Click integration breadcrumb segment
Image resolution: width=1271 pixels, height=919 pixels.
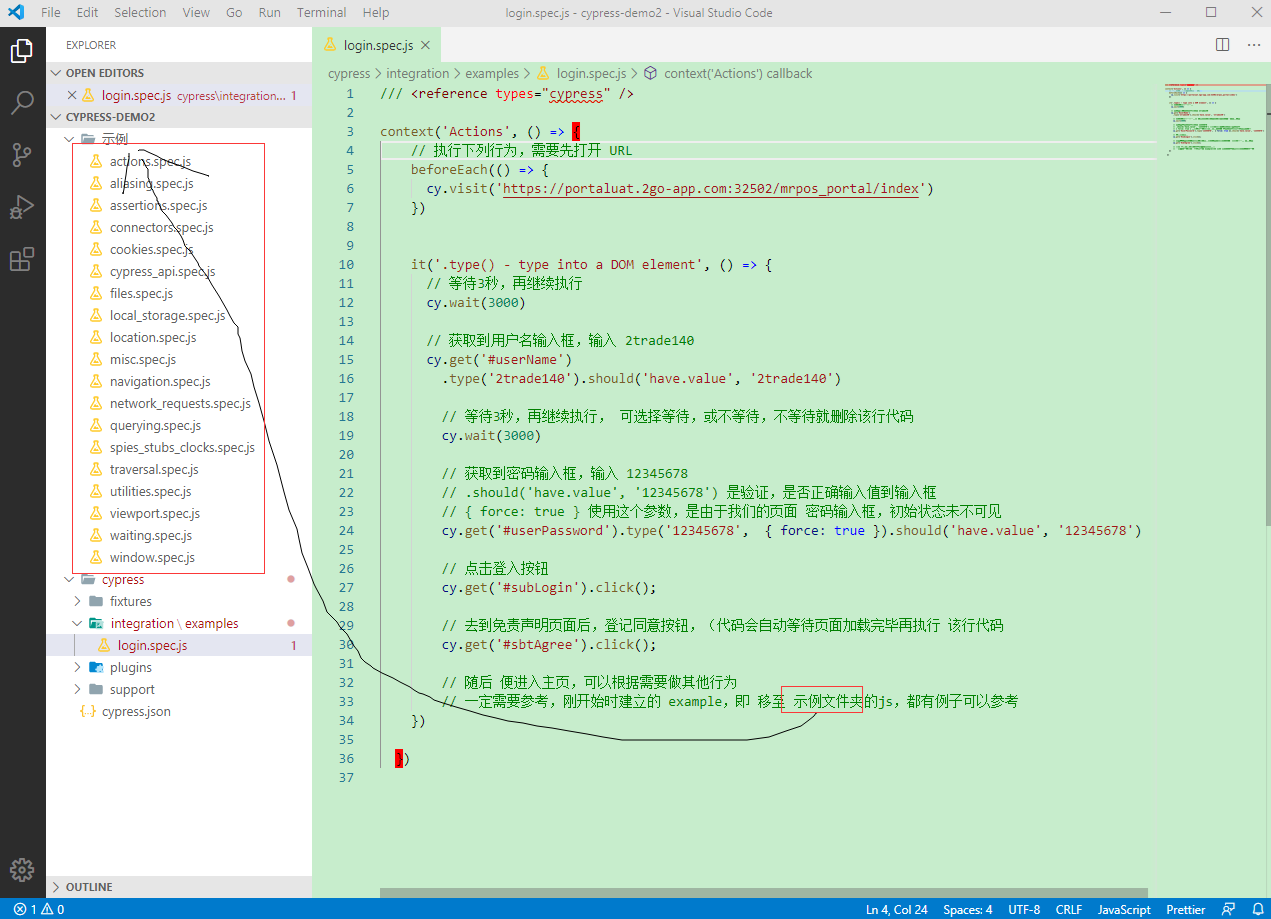(418, 73)
